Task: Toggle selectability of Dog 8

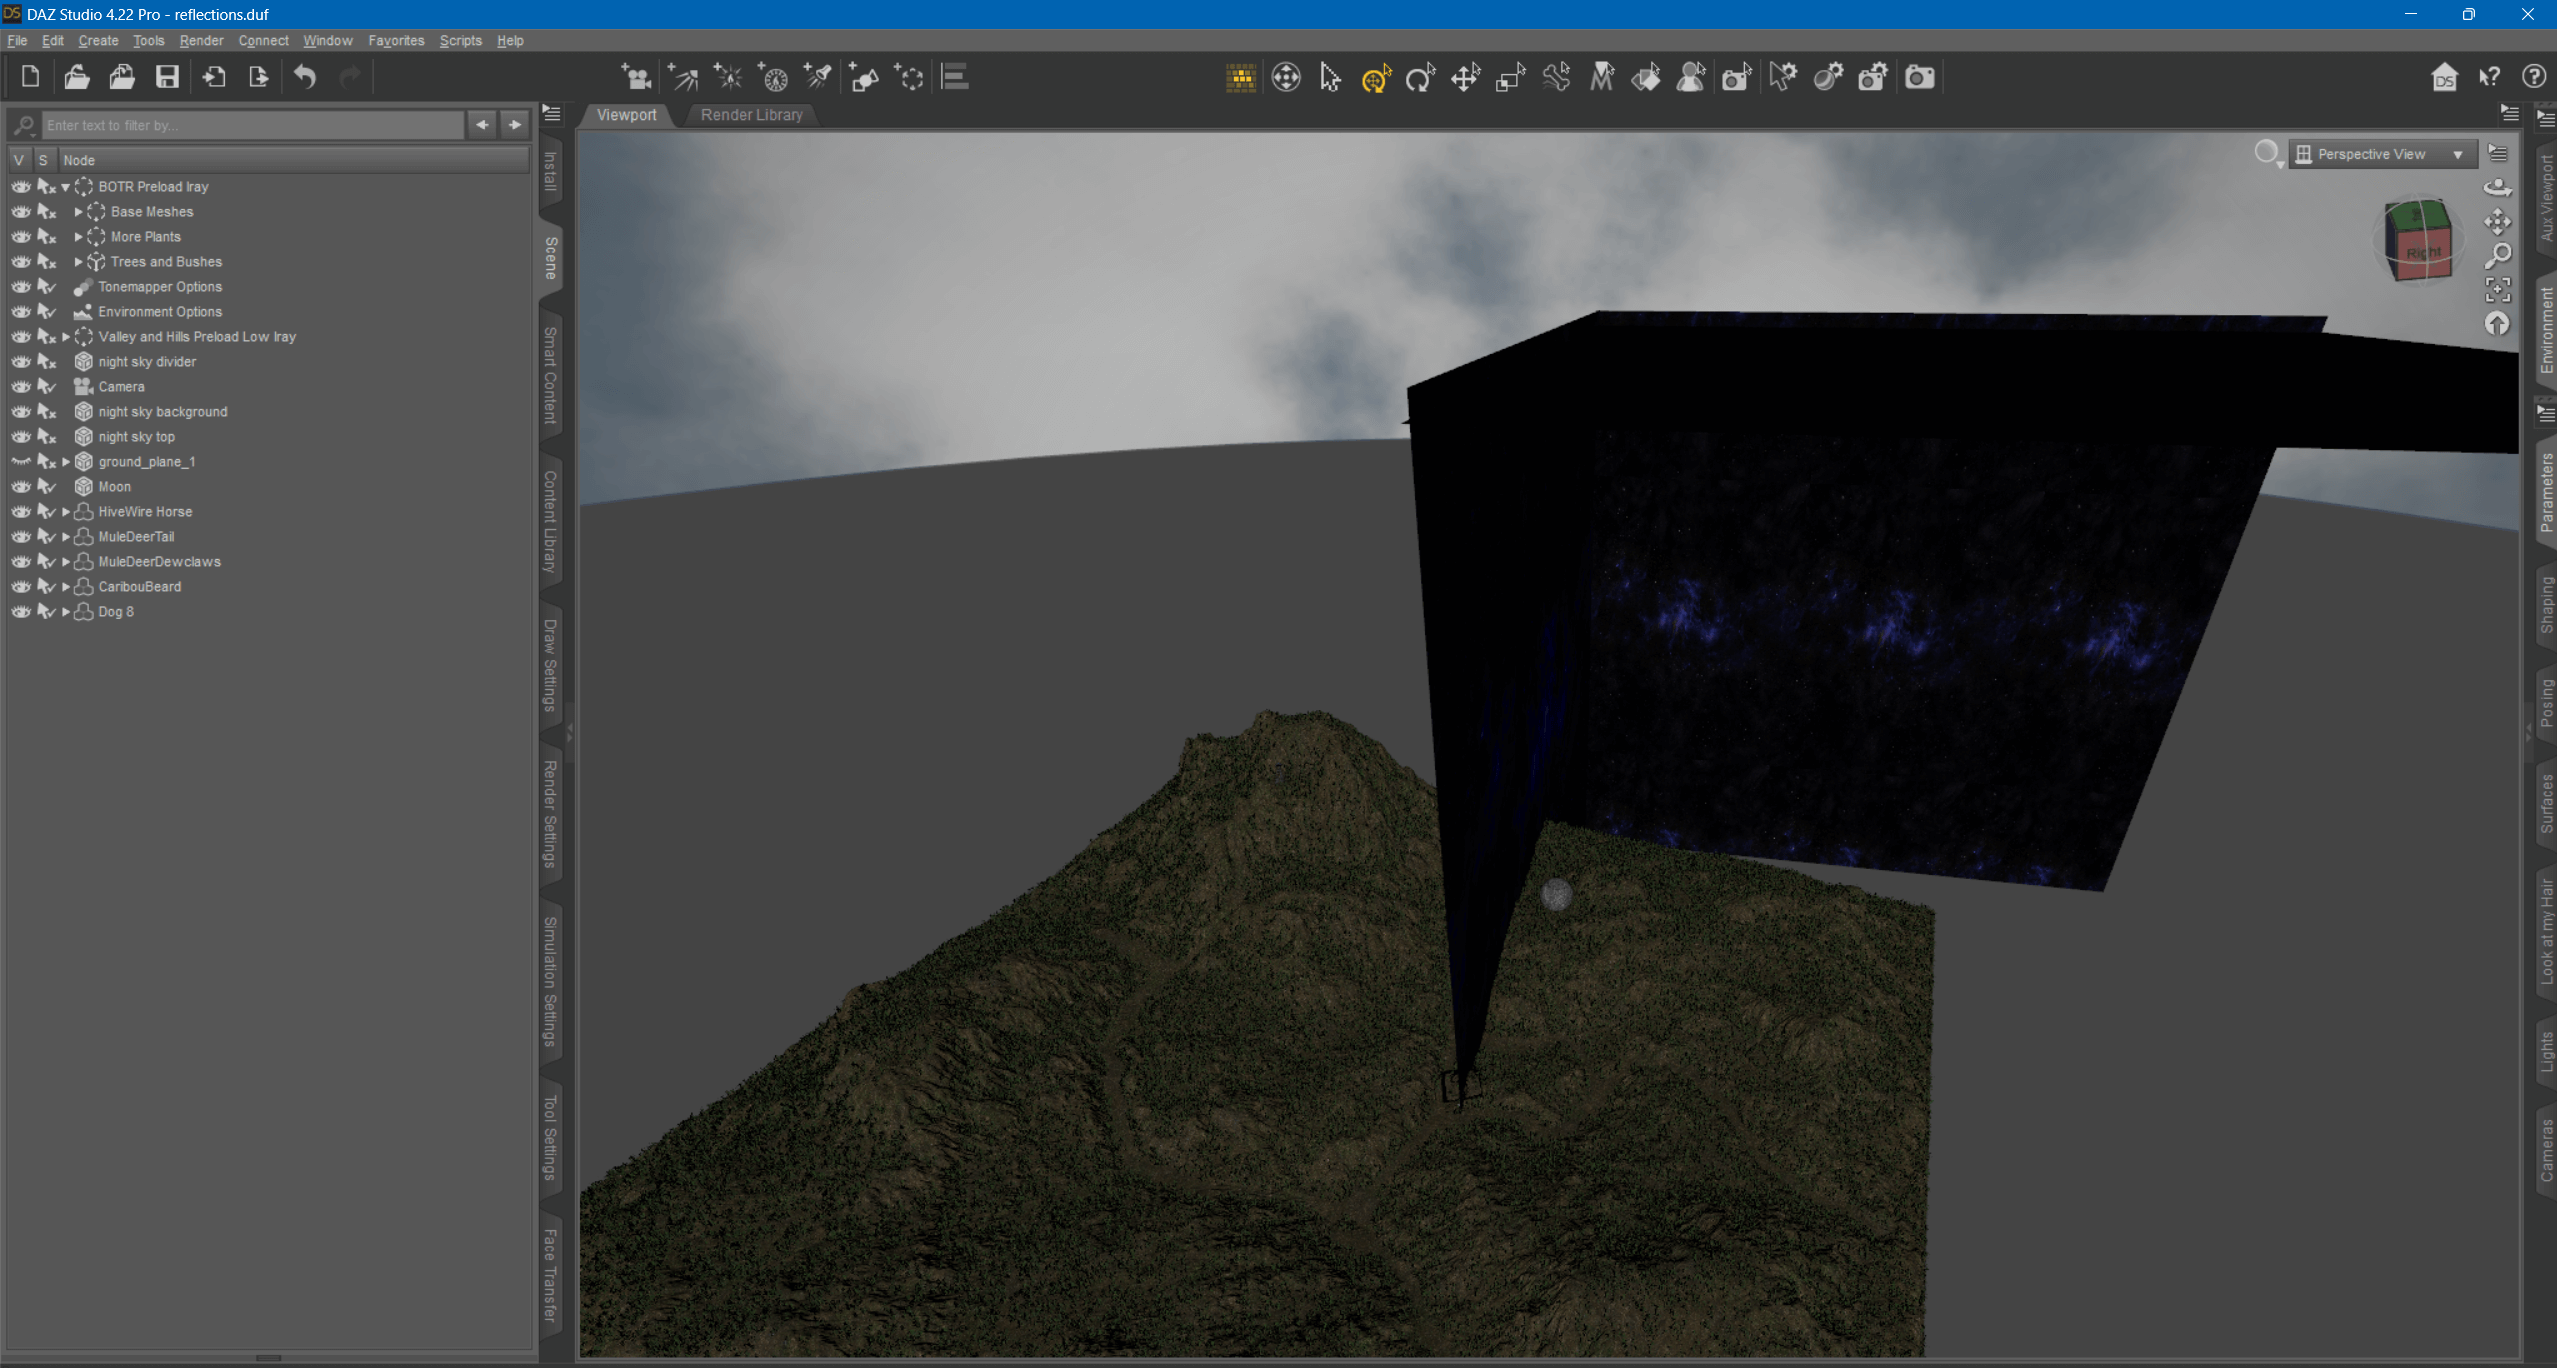Action: 46,612
